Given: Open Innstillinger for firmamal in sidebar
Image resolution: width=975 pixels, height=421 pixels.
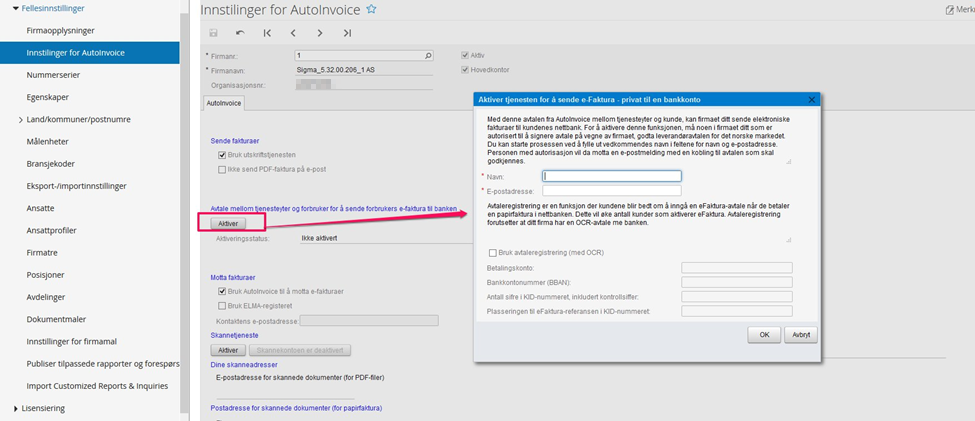Looking at the screenshot, I should (x=72, y=341).
